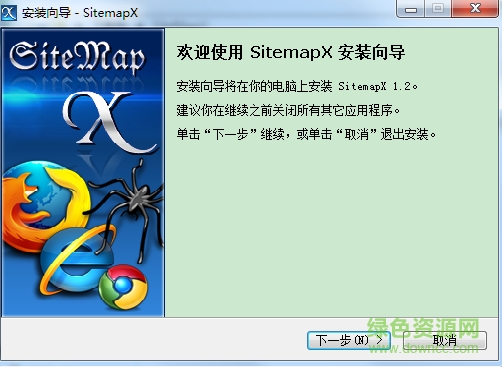Image resolution: width=502 pixels, height=367 pixels.
Task: Click the disabled maximize button
Action: (x=438, y=9)
